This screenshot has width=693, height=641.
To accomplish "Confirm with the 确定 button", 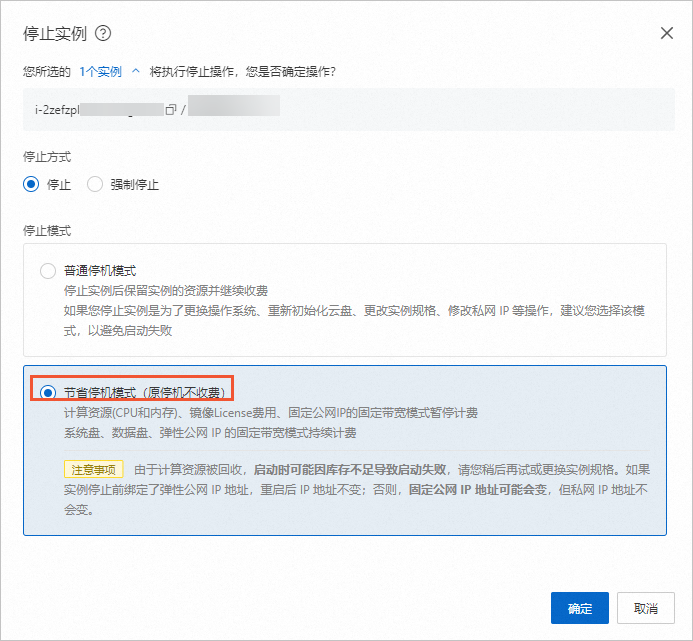I will click(579, 608).
